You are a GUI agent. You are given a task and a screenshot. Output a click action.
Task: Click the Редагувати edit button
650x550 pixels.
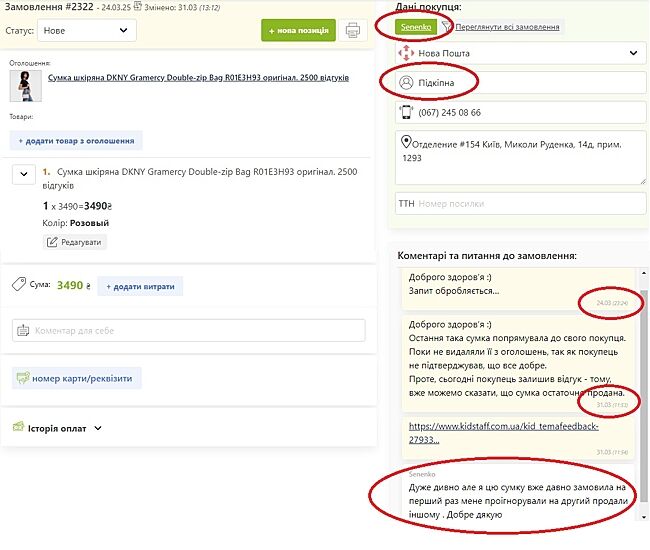(75, 242)
